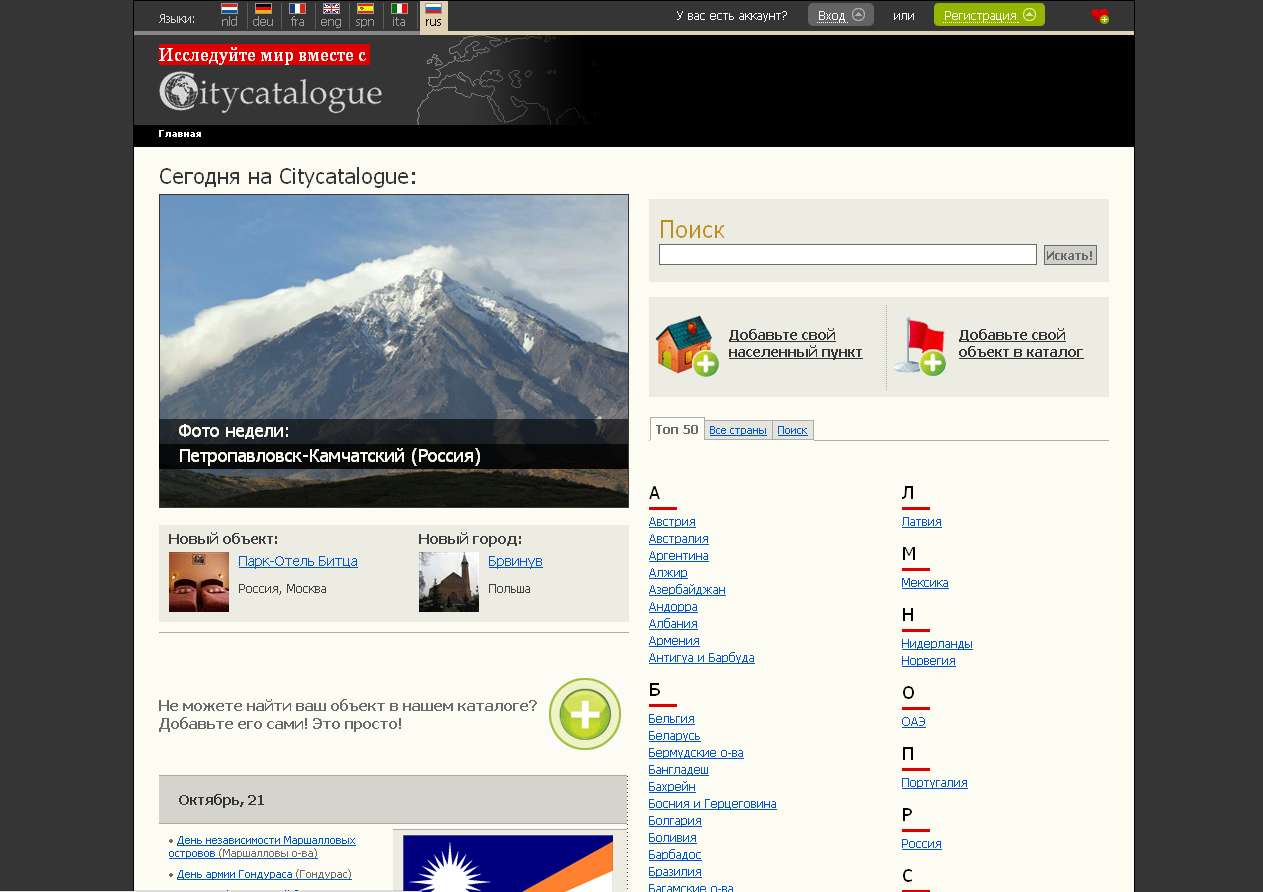
Task: Click the house add-settlement icon
Action: click(x=687, y=346)
